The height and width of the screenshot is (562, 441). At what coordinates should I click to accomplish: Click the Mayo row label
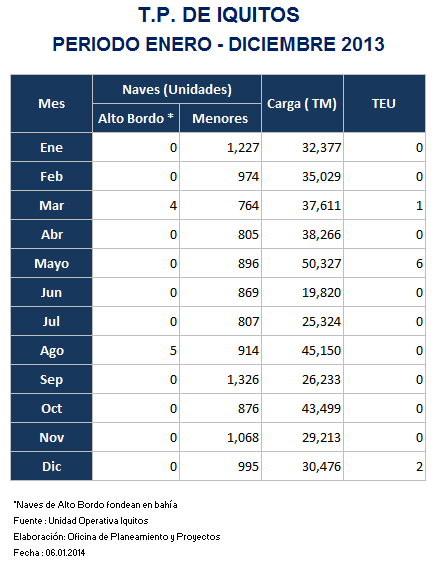tap(52, 263)
